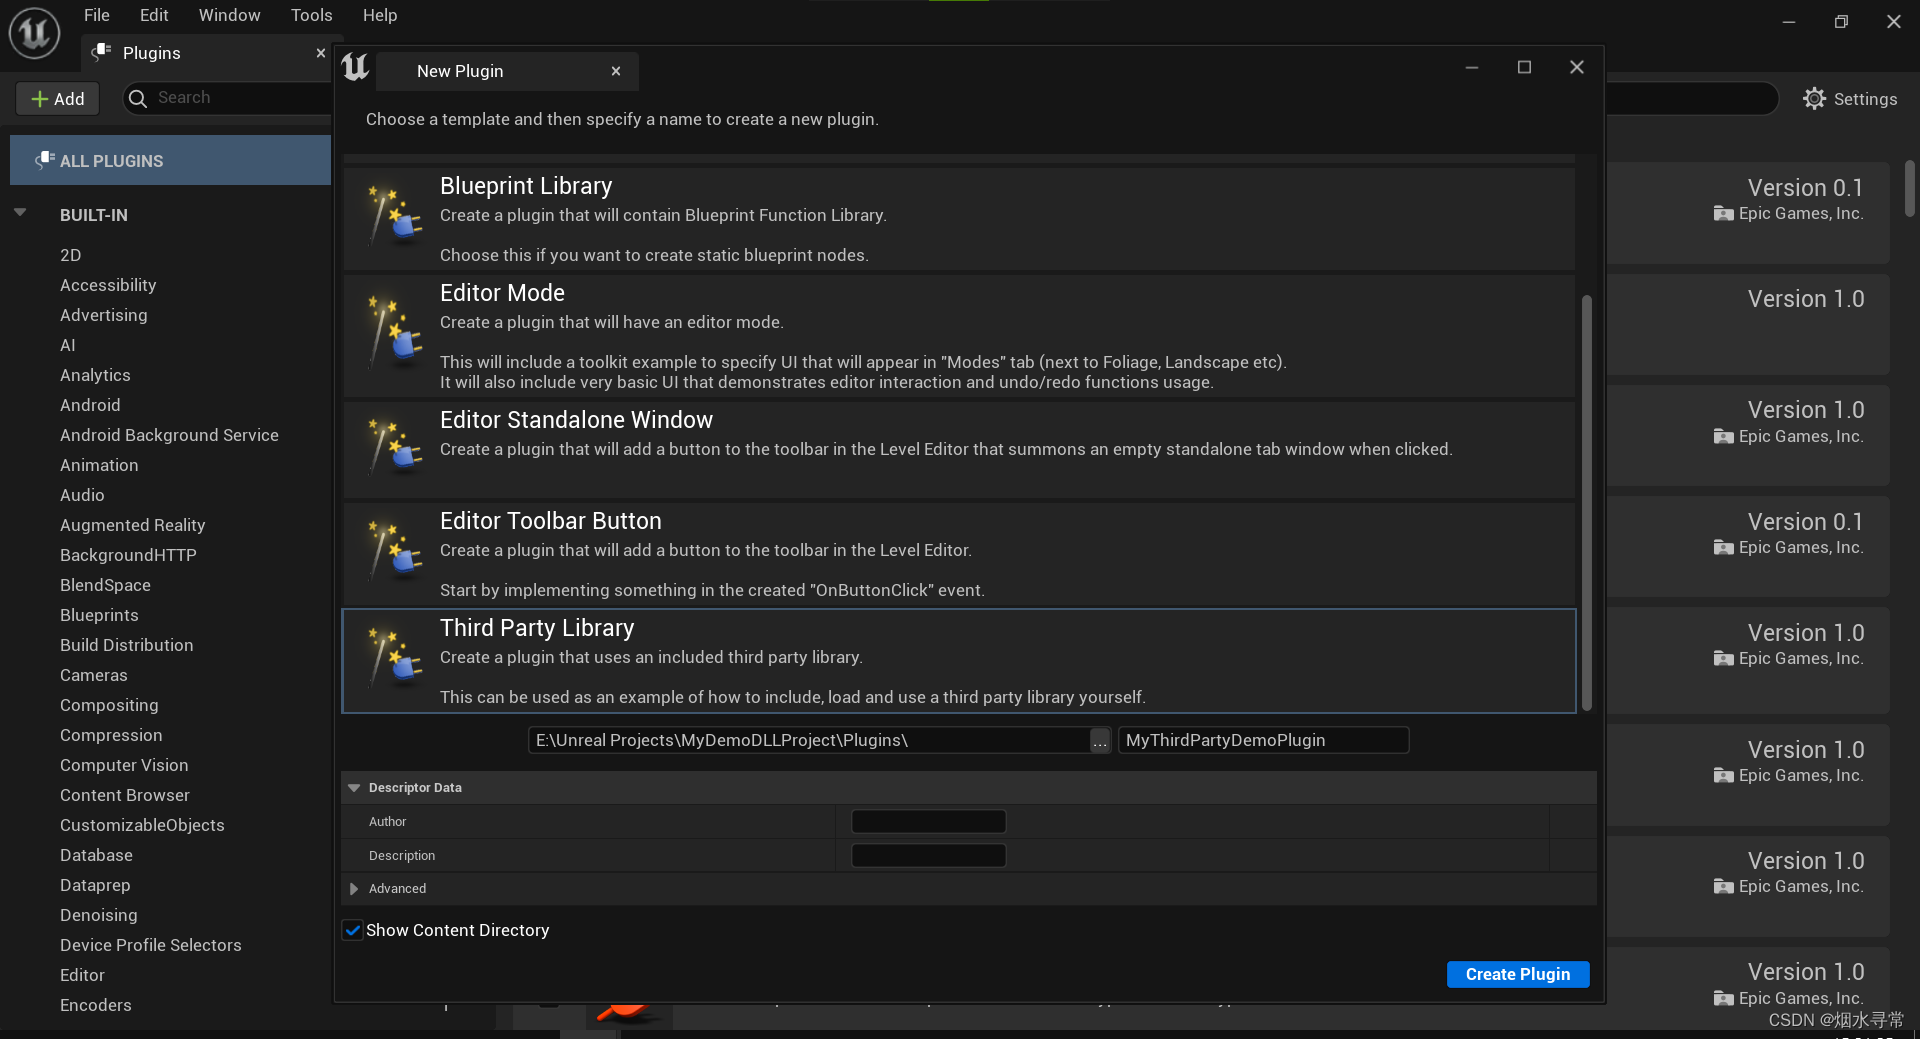Click the Editor Toolbar Button template icon
Viewport: 1920px width, 1039px height.
click(x=395, y=551)
